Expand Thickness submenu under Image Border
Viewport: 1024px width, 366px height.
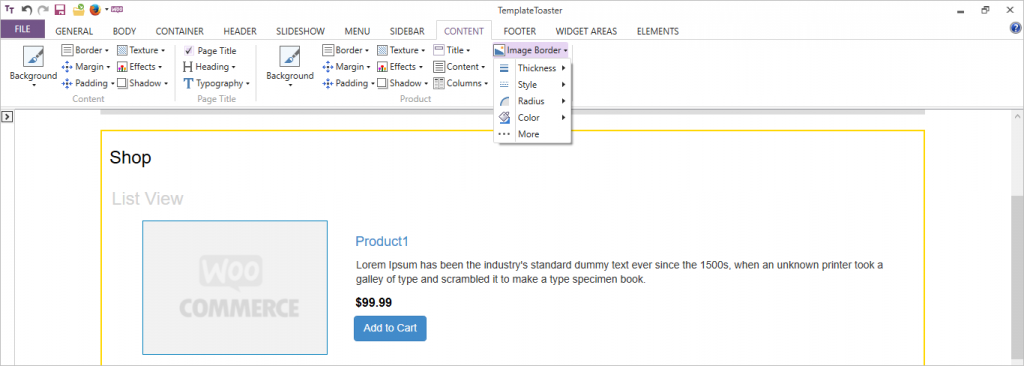click(x=532, y=68)
